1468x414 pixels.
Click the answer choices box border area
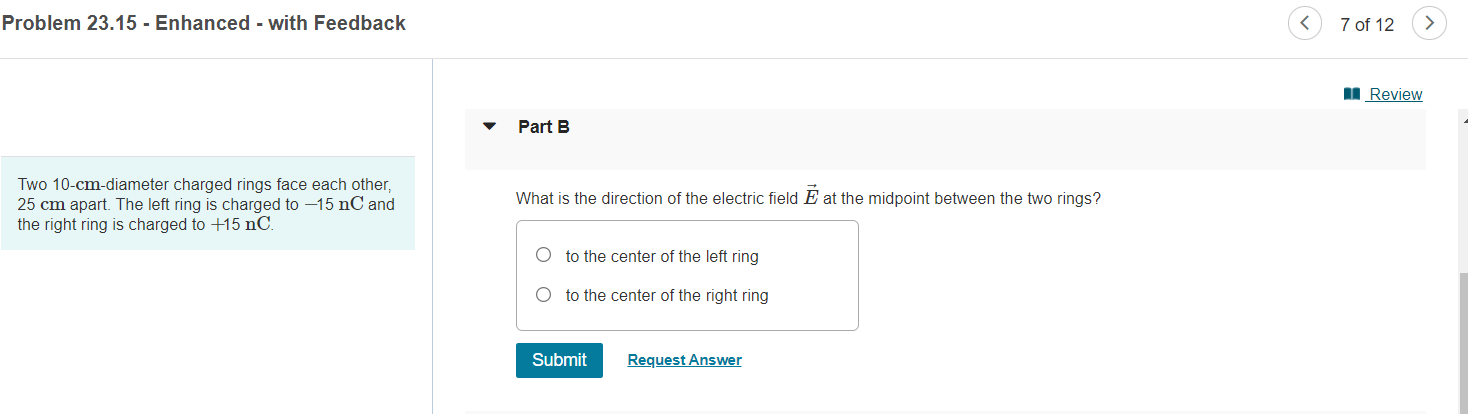click(687, 275)
